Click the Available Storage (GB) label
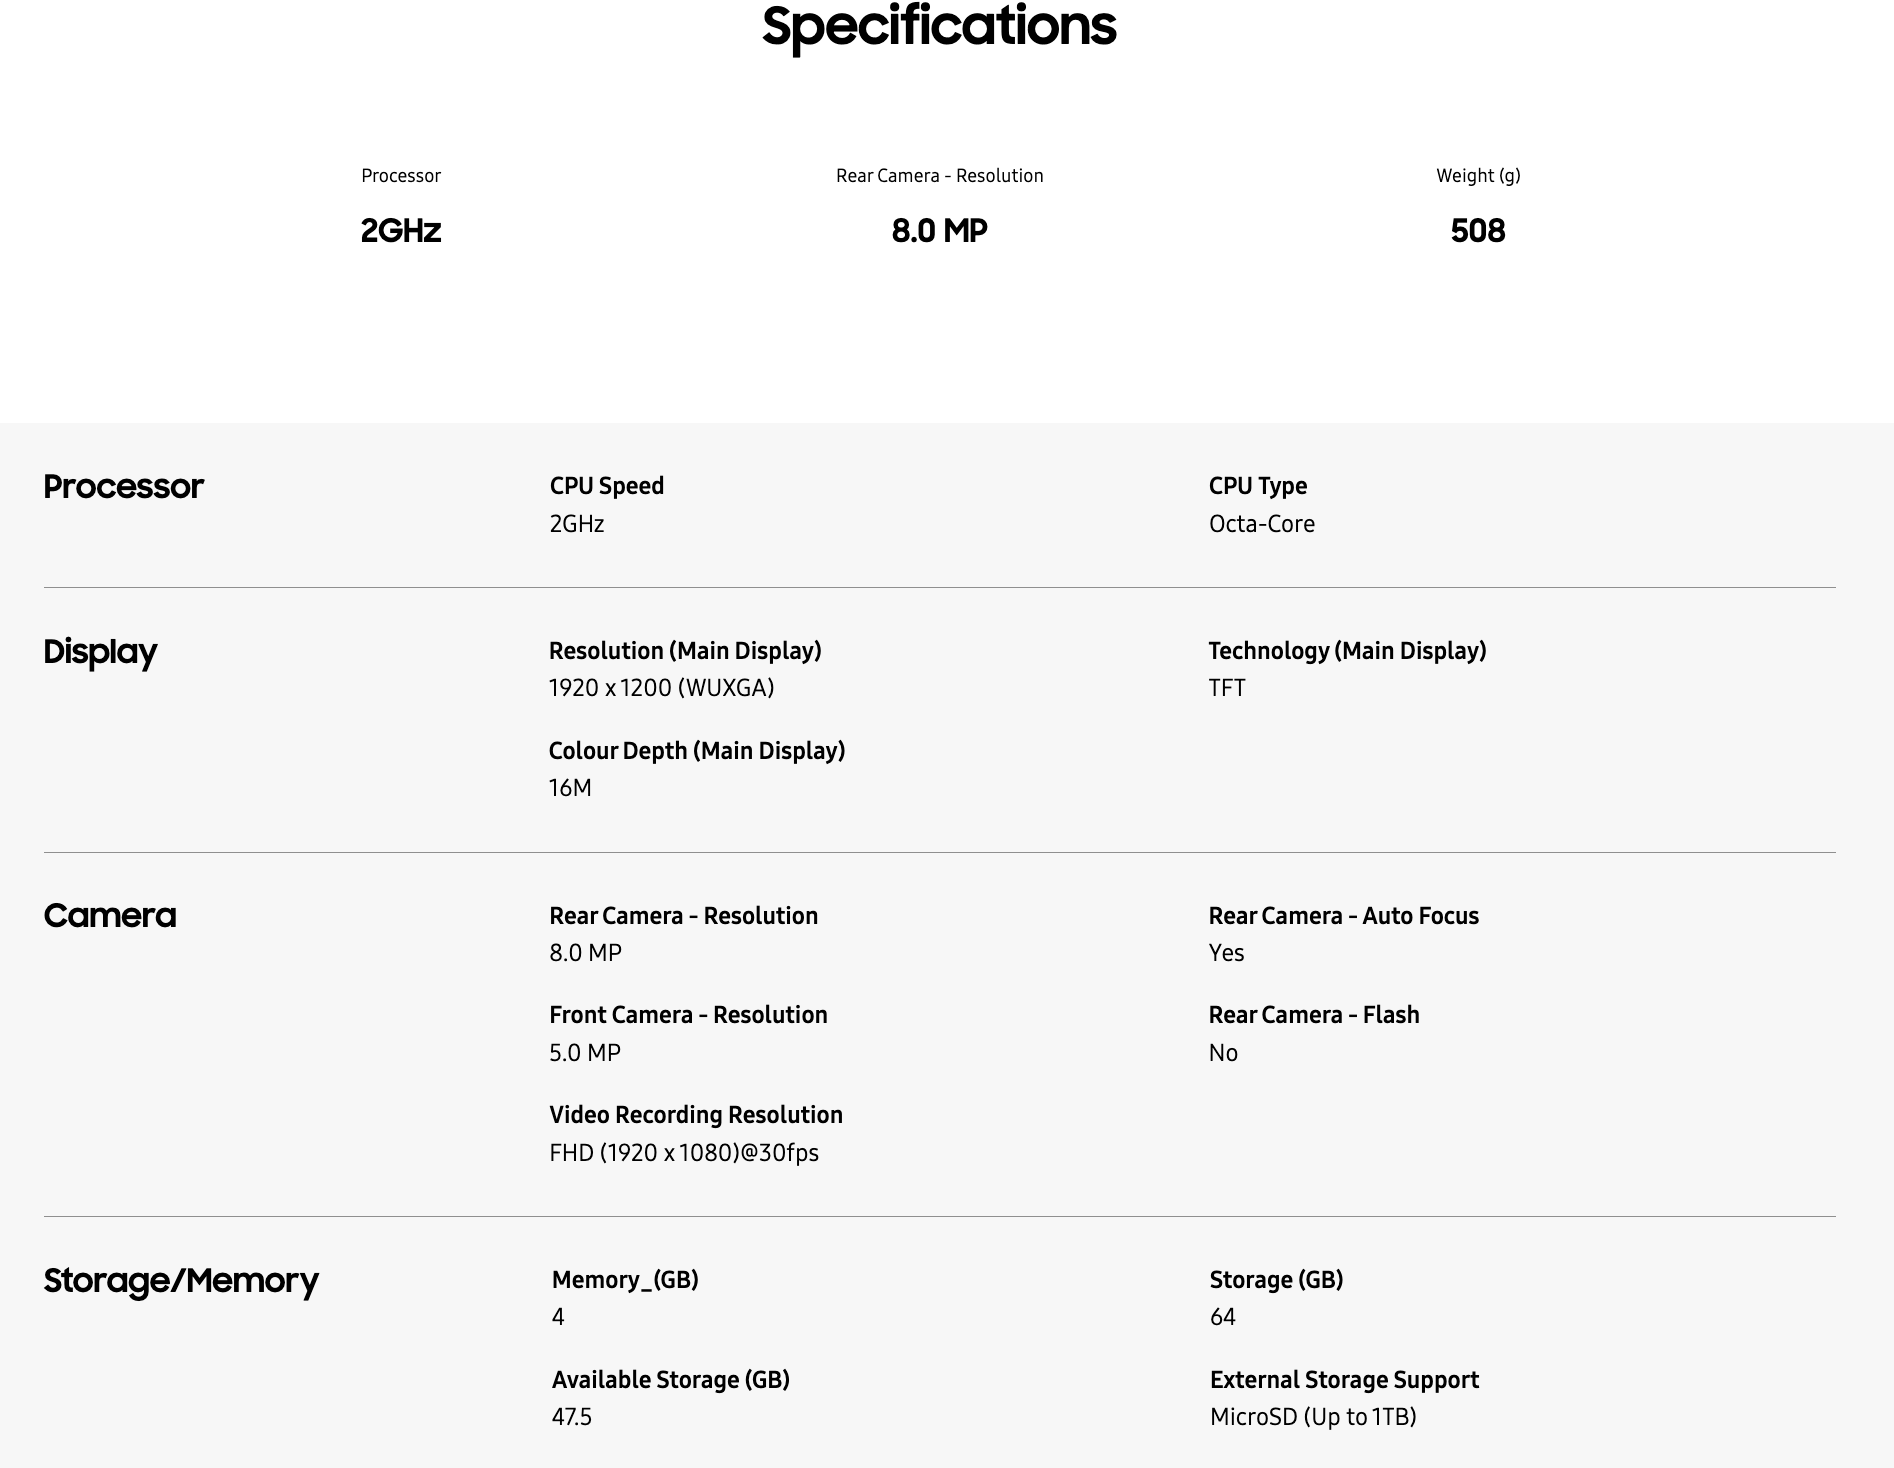The height and width of the screenshot is (1468, 1894). coord(671,1380)
